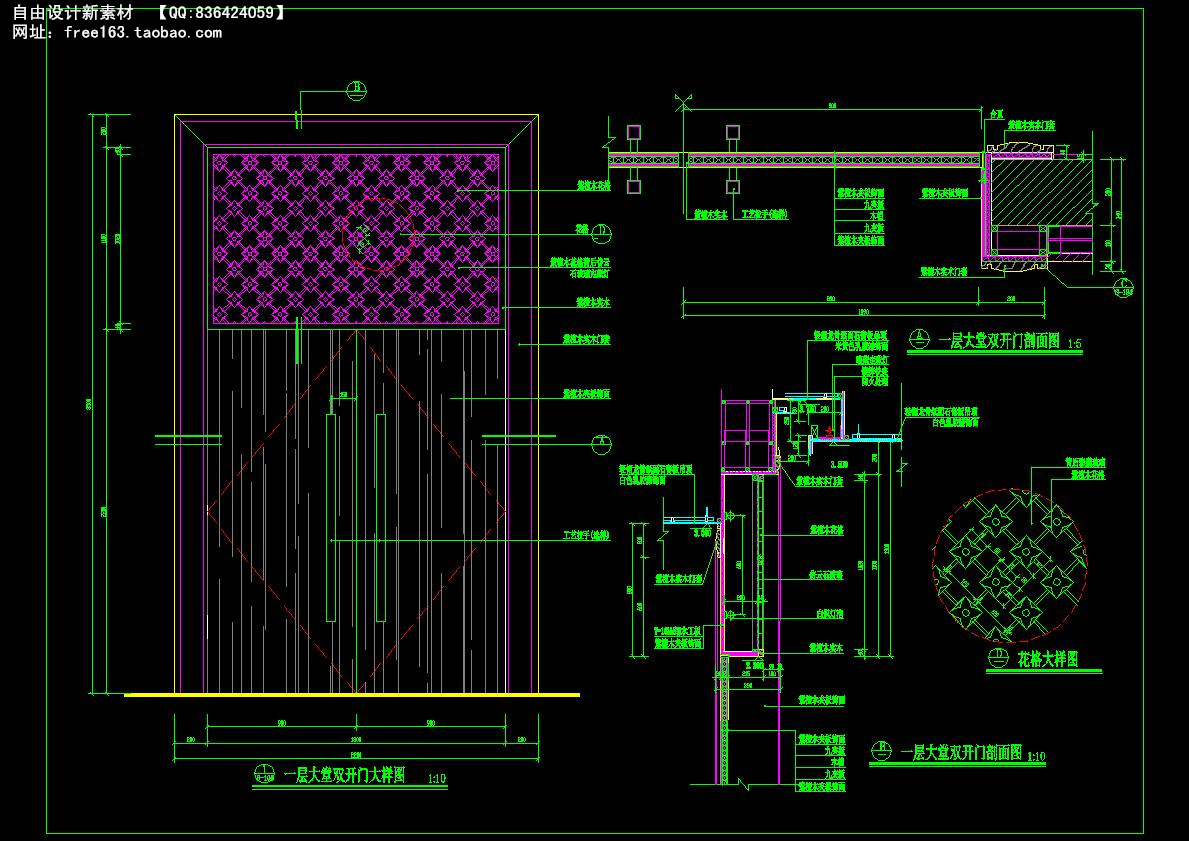
Task: Click the 3.000 elevation mark
Action: [x=702, y=532]
